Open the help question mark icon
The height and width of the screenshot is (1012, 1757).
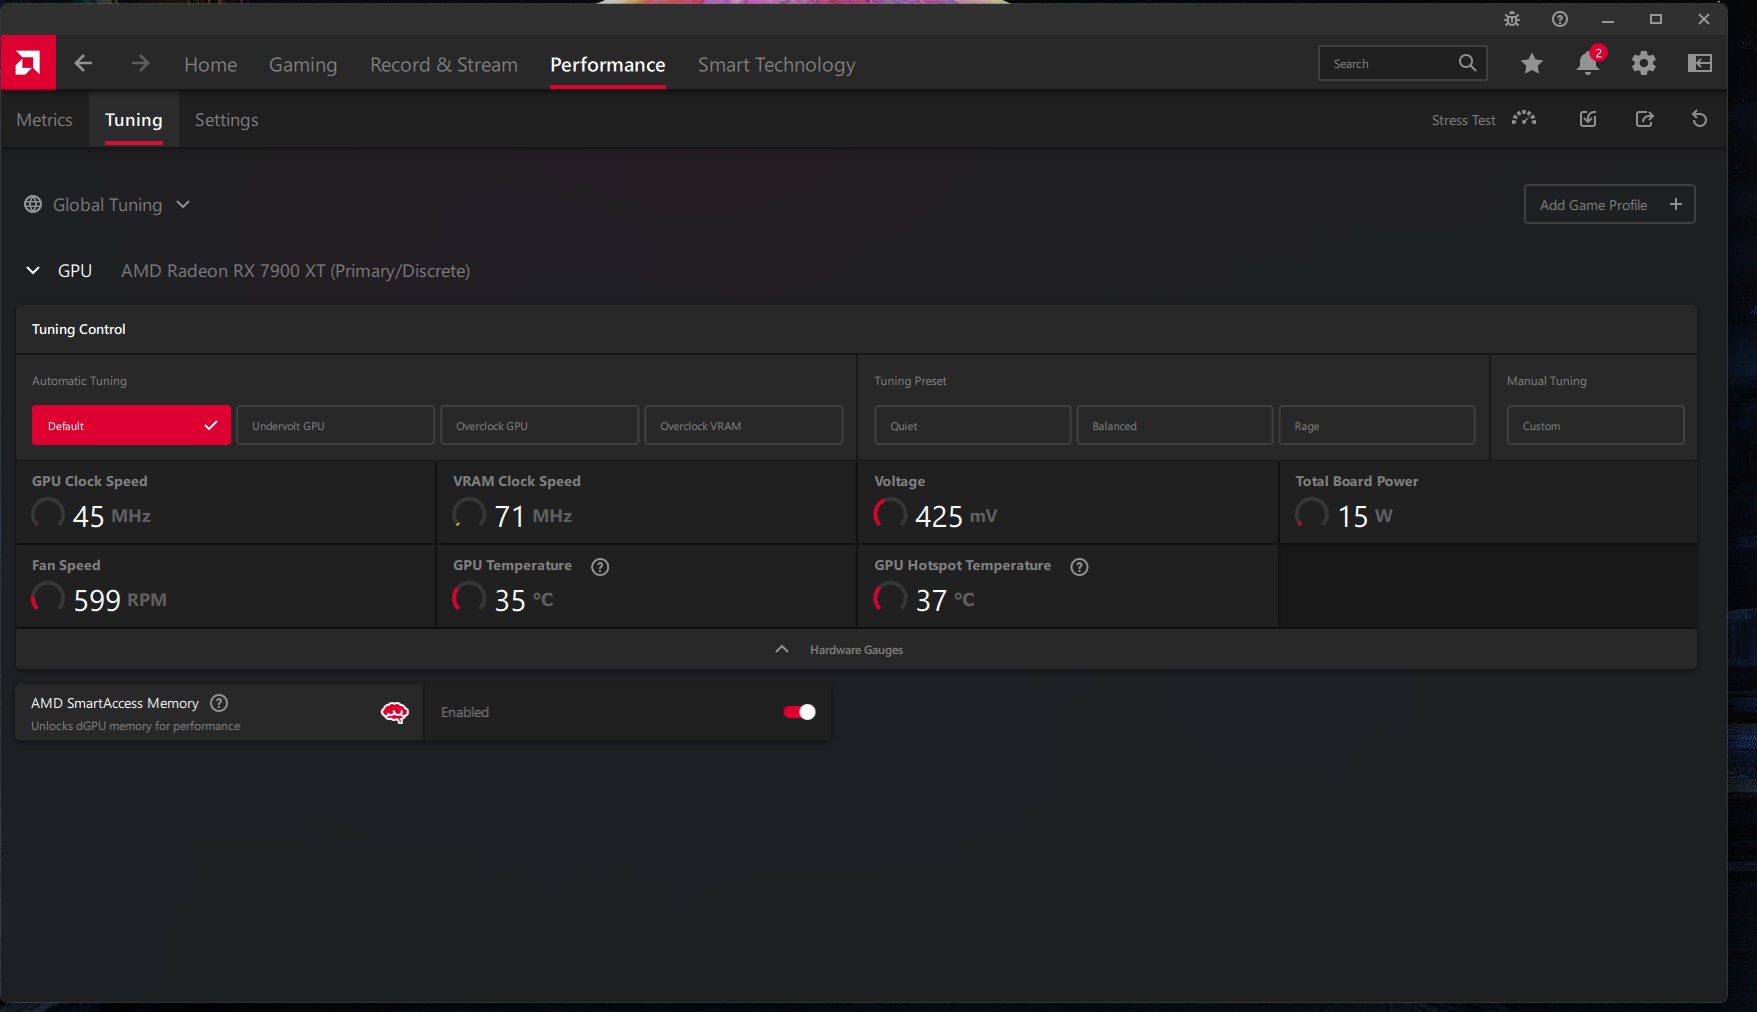coord(1560,19)
